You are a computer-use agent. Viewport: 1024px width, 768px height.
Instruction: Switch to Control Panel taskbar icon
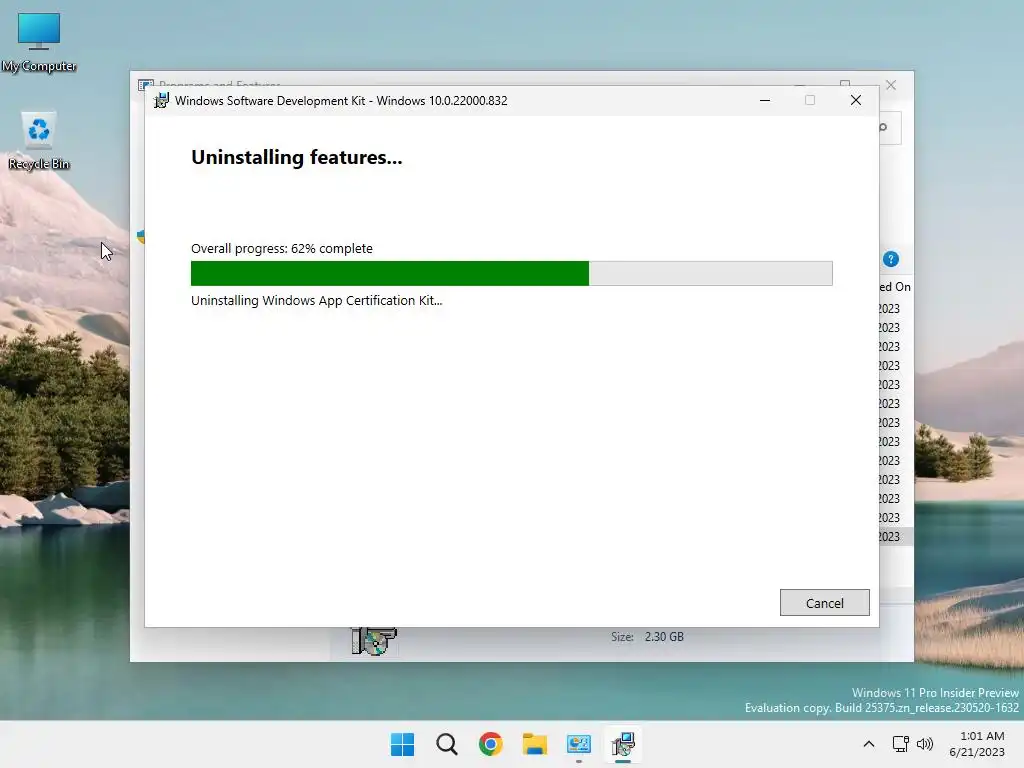pos(579,744)
